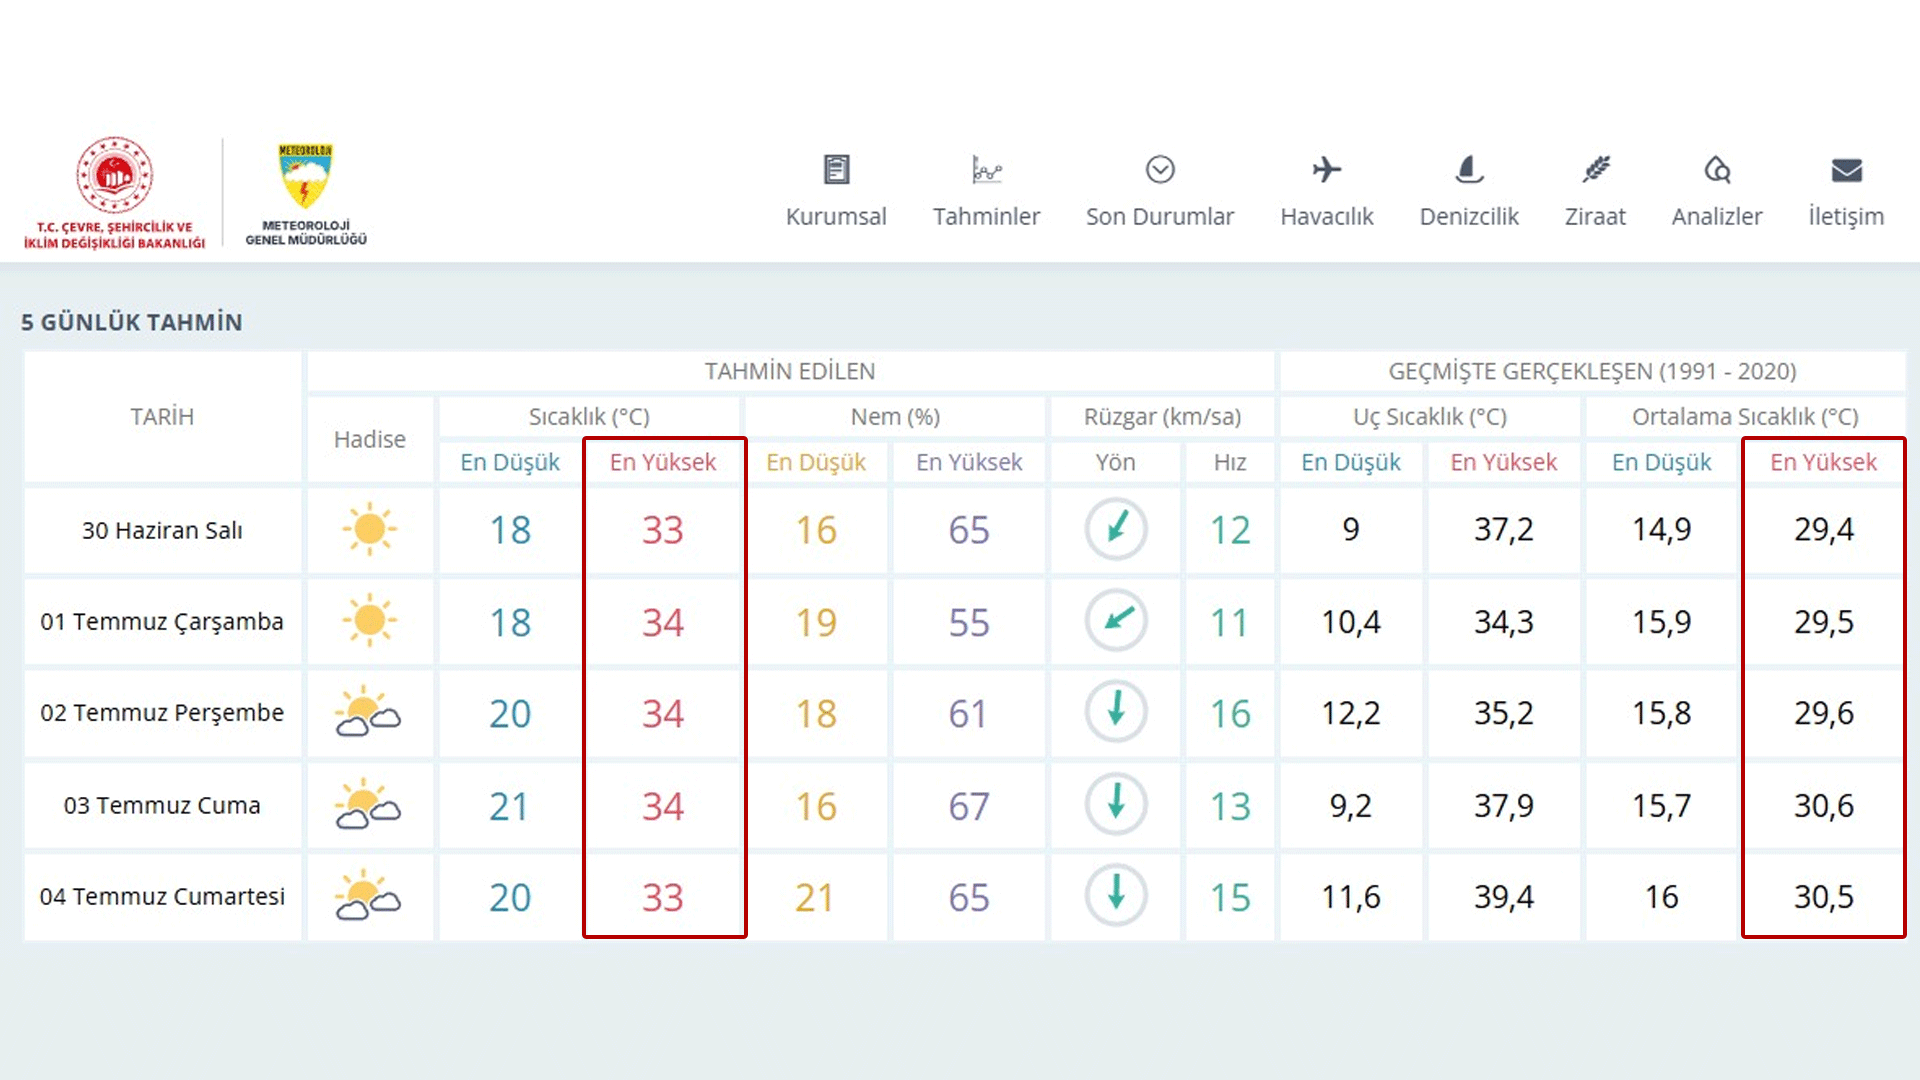Click the Analizler magnifier icon

click(x=1717, y=170)
